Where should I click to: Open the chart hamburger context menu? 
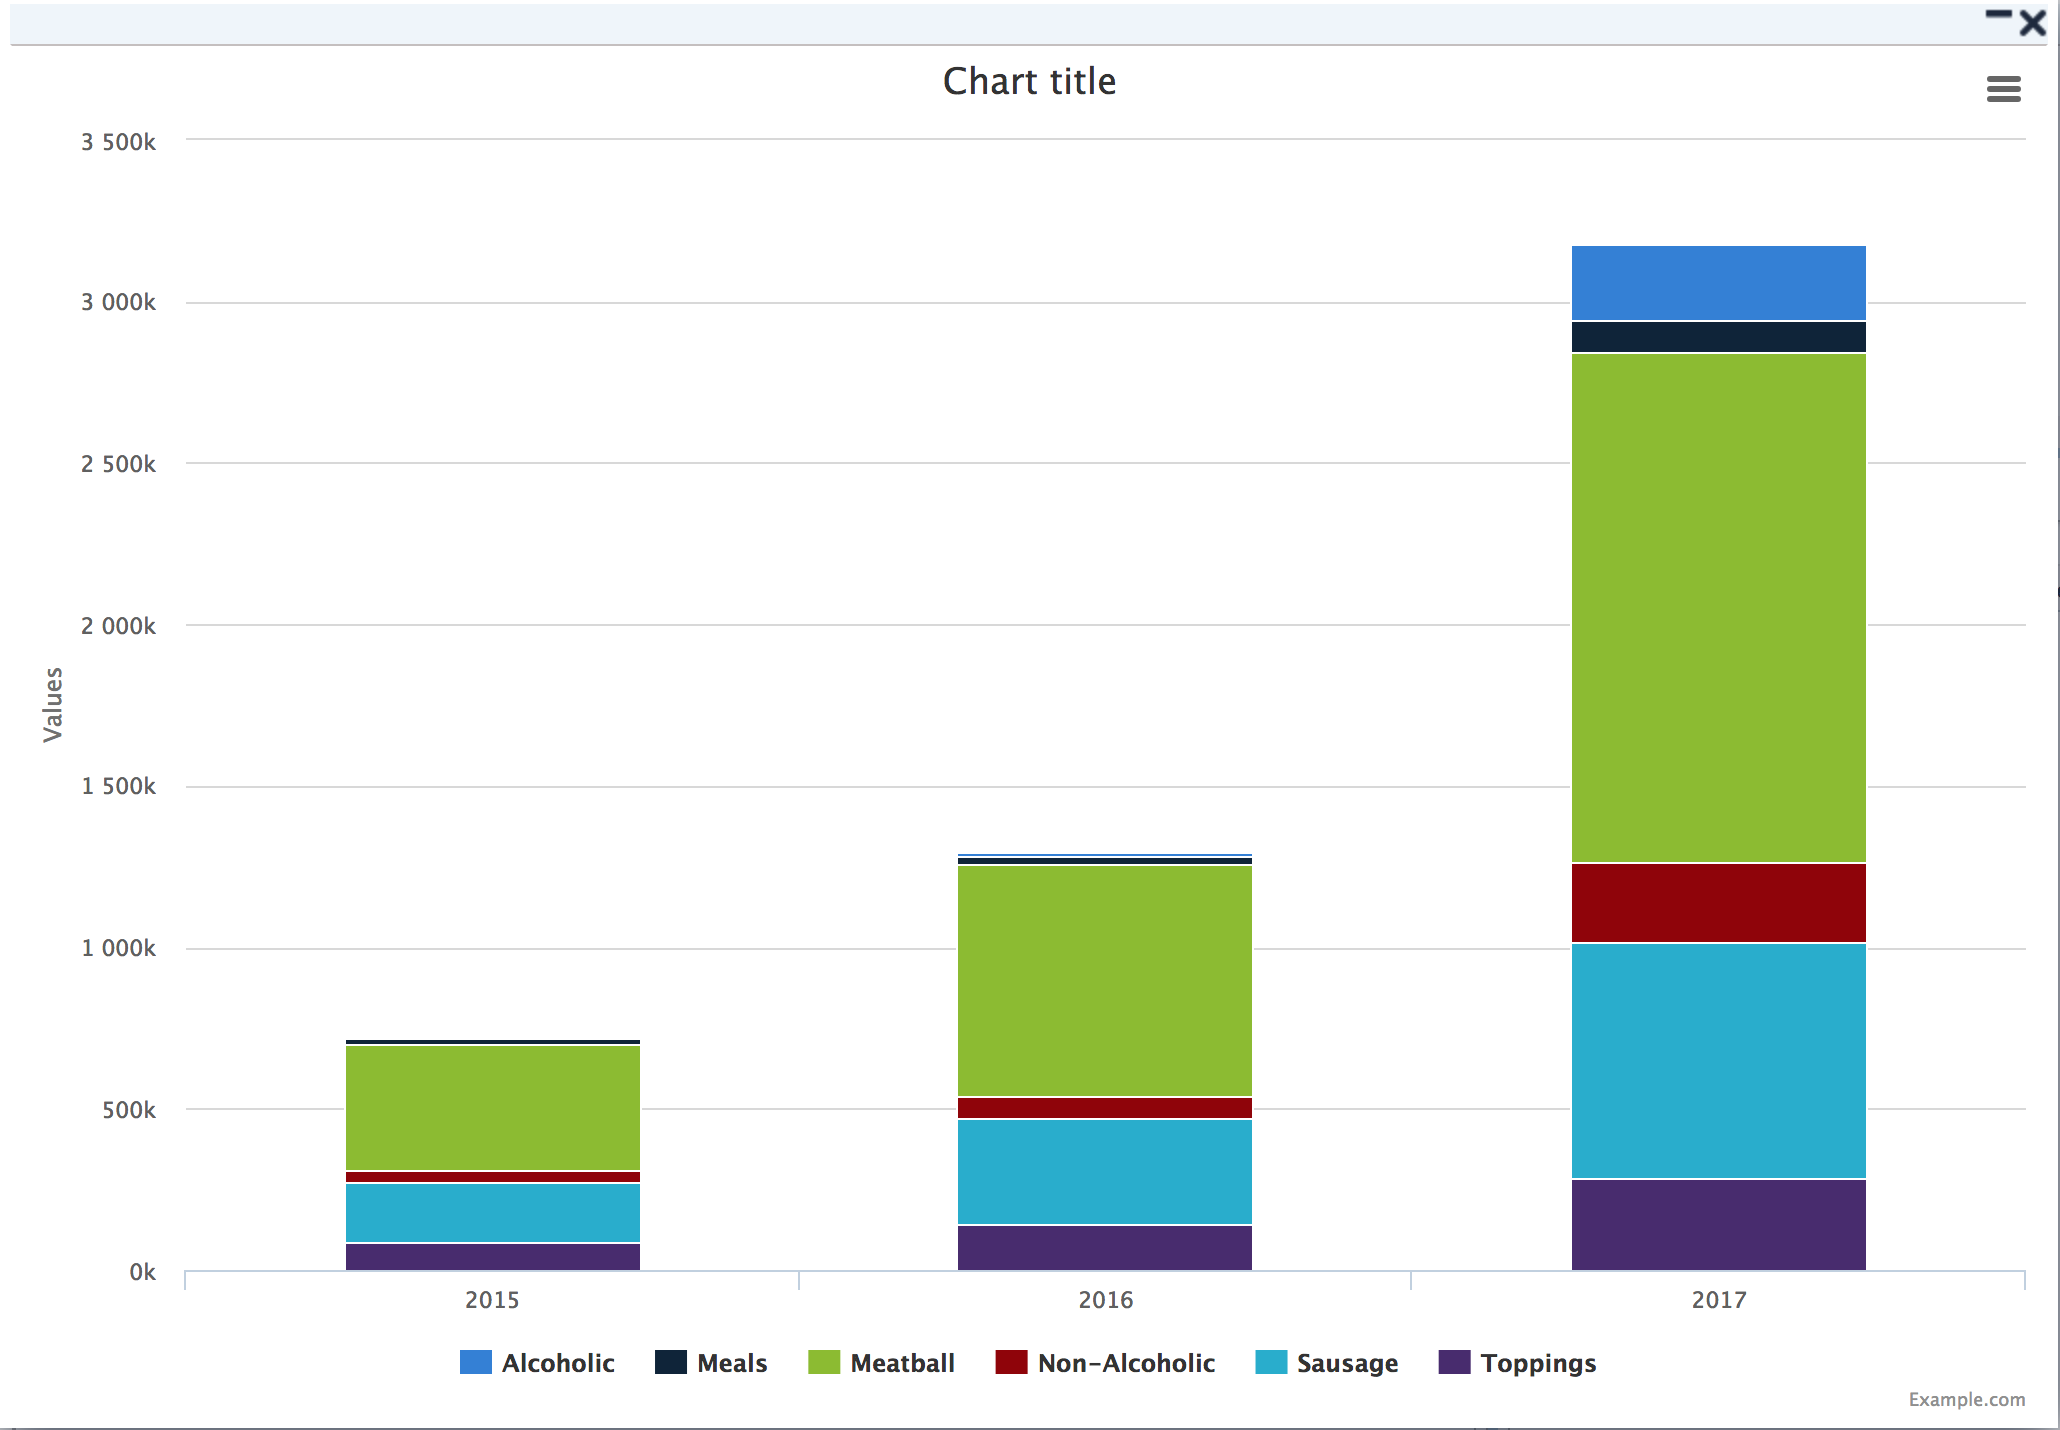click(2003, 89)
